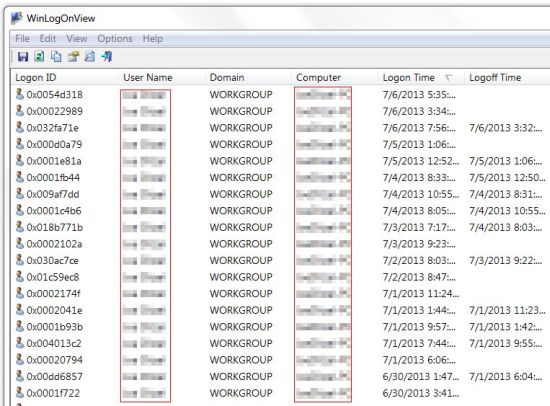550x406 pixels.
Task: Click logon time 7/1/2013 11:24
Action: pyautogui.click(x=421, y=293)
